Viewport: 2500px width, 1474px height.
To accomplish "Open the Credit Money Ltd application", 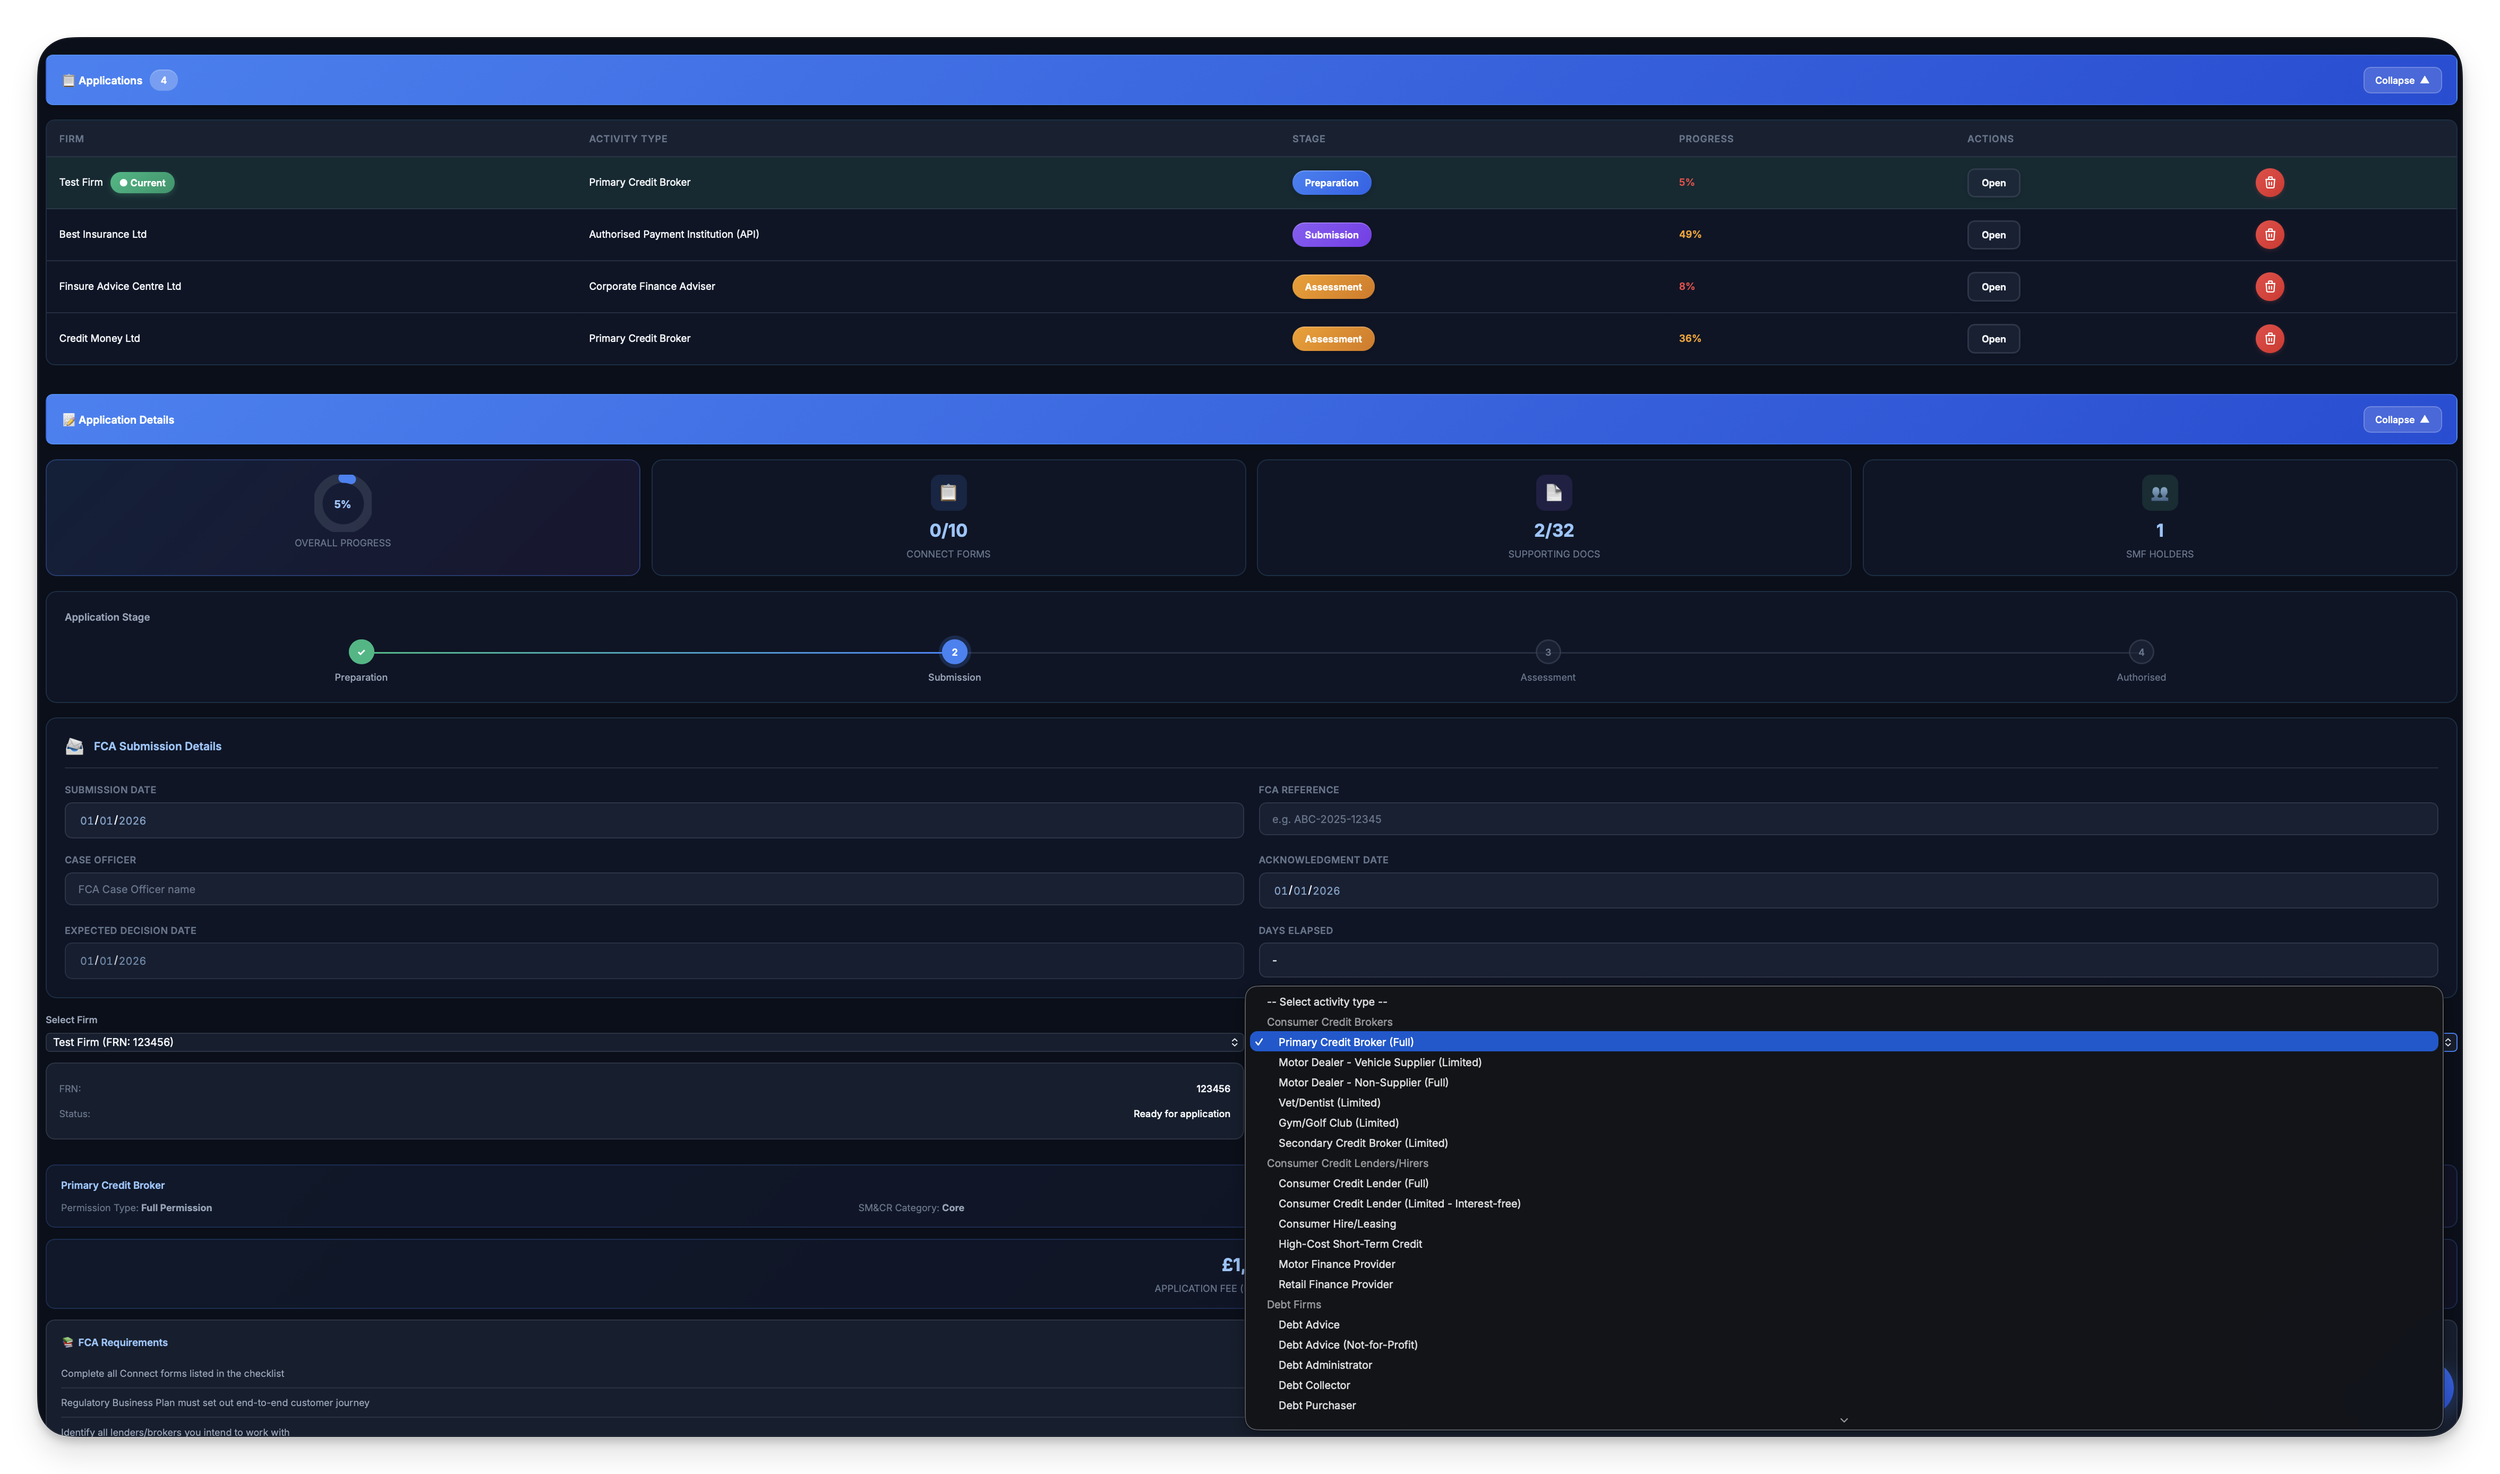I will 1993,339.
